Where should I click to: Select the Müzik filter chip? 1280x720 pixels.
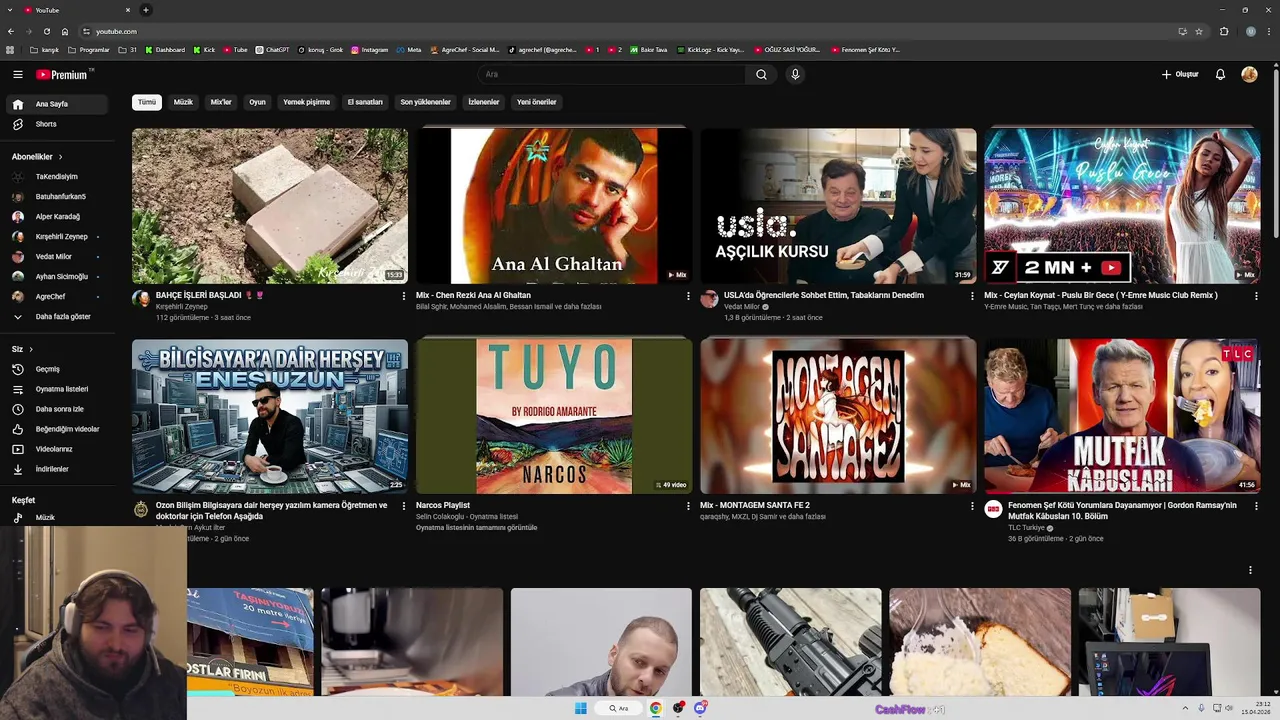pos(183,102)
